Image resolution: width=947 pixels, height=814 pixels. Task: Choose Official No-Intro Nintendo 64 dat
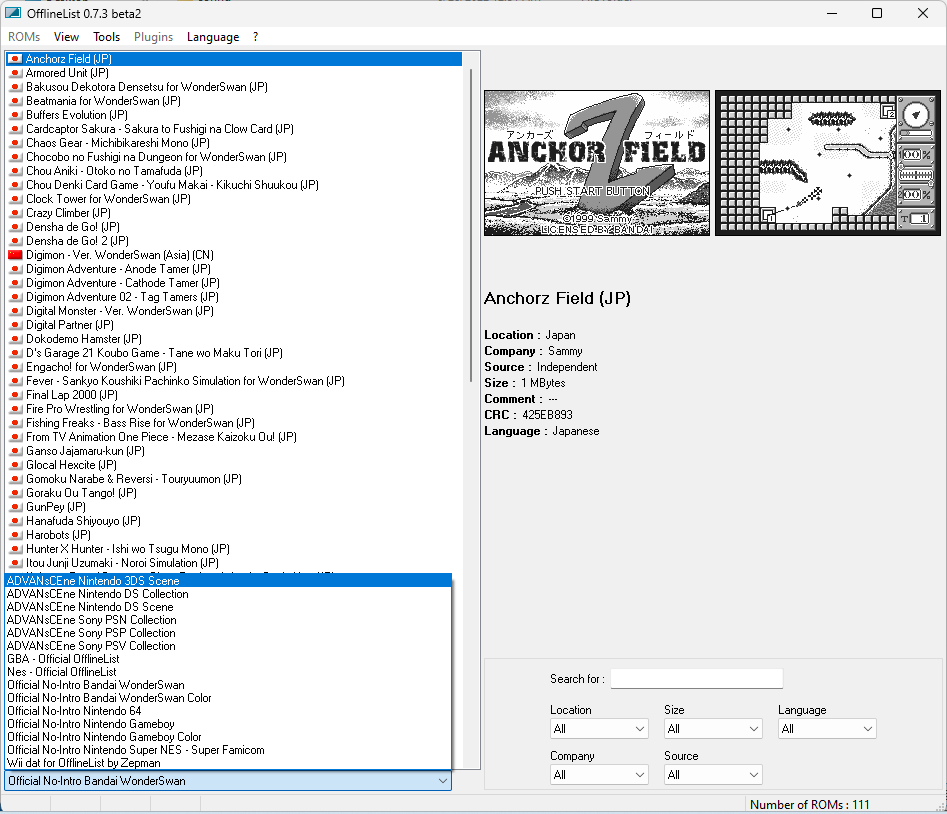[228, 711]
